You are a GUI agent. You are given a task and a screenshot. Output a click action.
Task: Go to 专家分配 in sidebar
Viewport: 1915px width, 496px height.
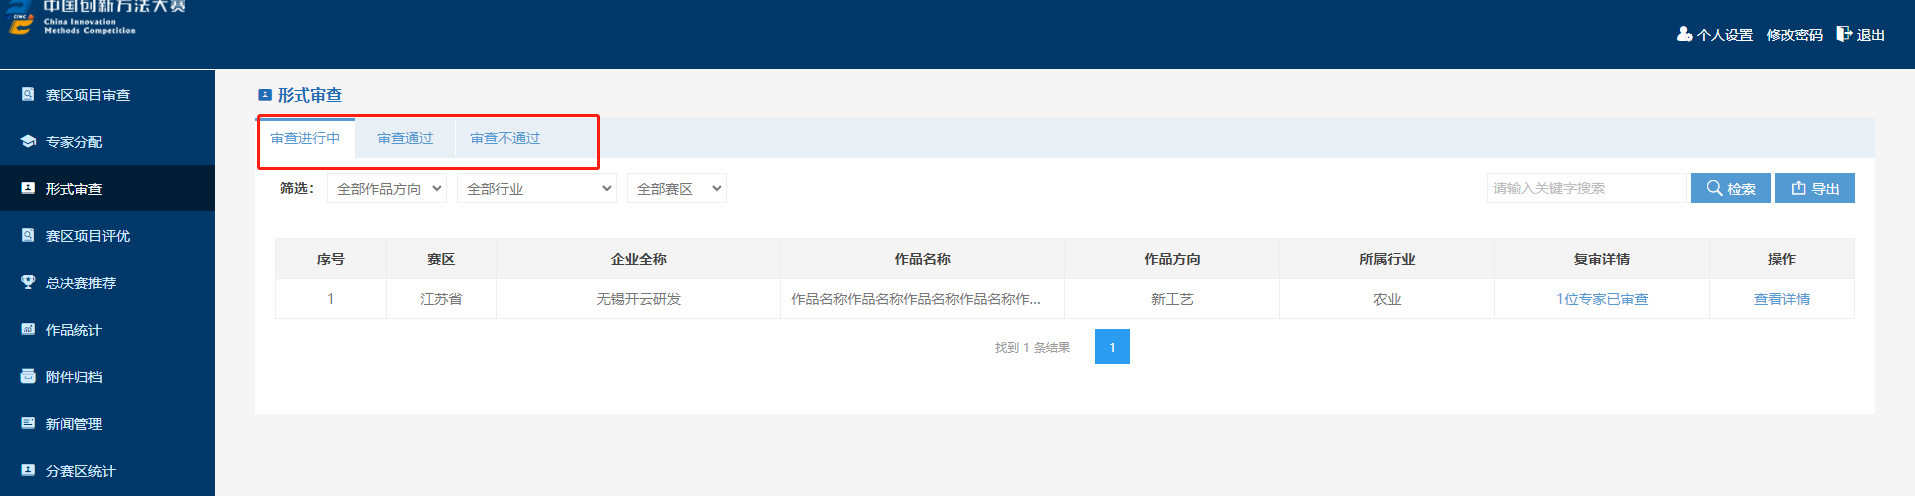click(107, 142)
